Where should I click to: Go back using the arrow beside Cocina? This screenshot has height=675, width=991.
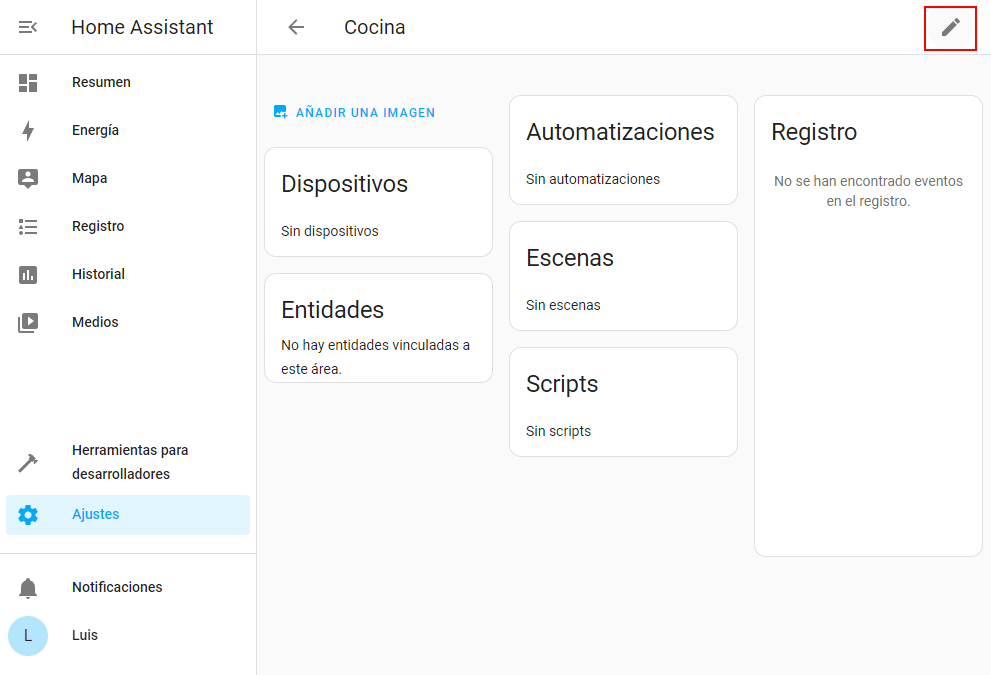point(296,27)
